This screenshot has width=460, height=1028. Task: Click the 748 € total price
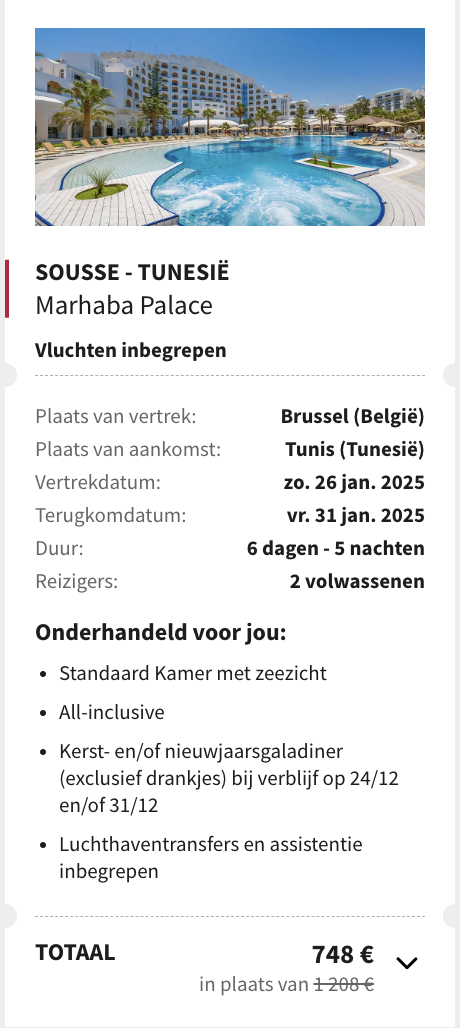coord(343,955)
